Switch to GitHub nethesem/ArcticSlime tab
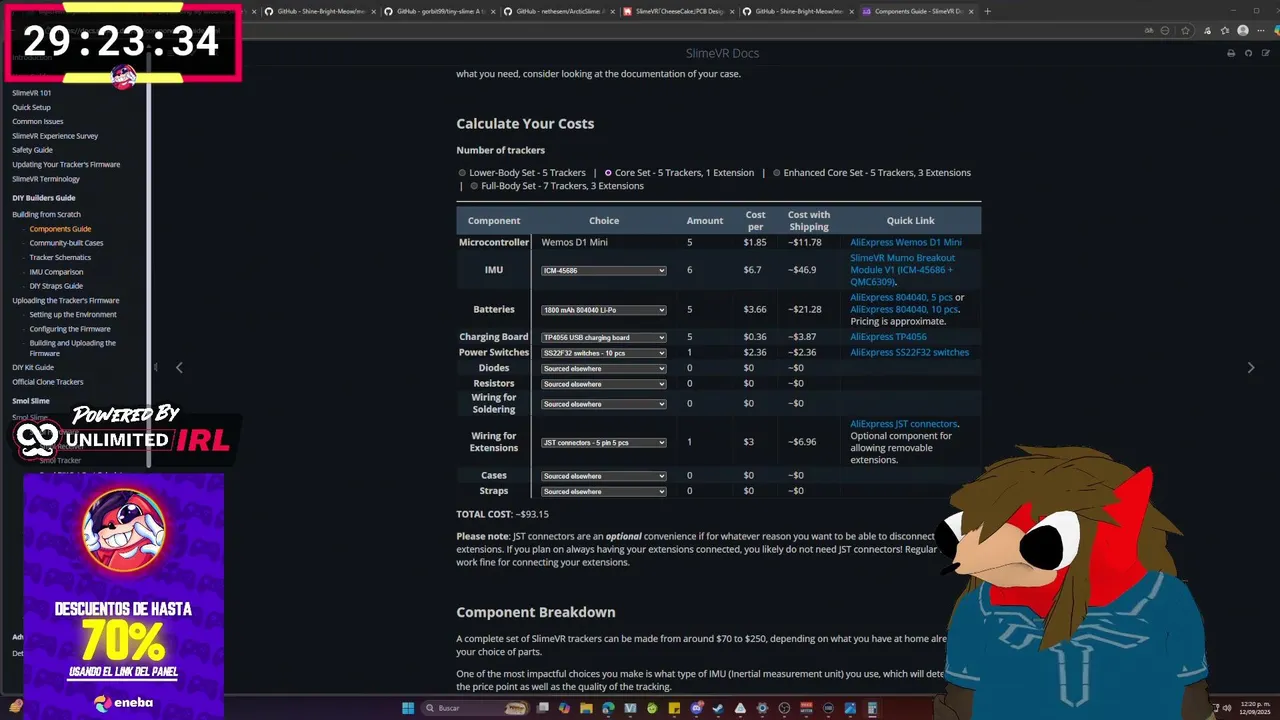Image resolution: width=1280 pixels, height=720 pixels. 558,11
